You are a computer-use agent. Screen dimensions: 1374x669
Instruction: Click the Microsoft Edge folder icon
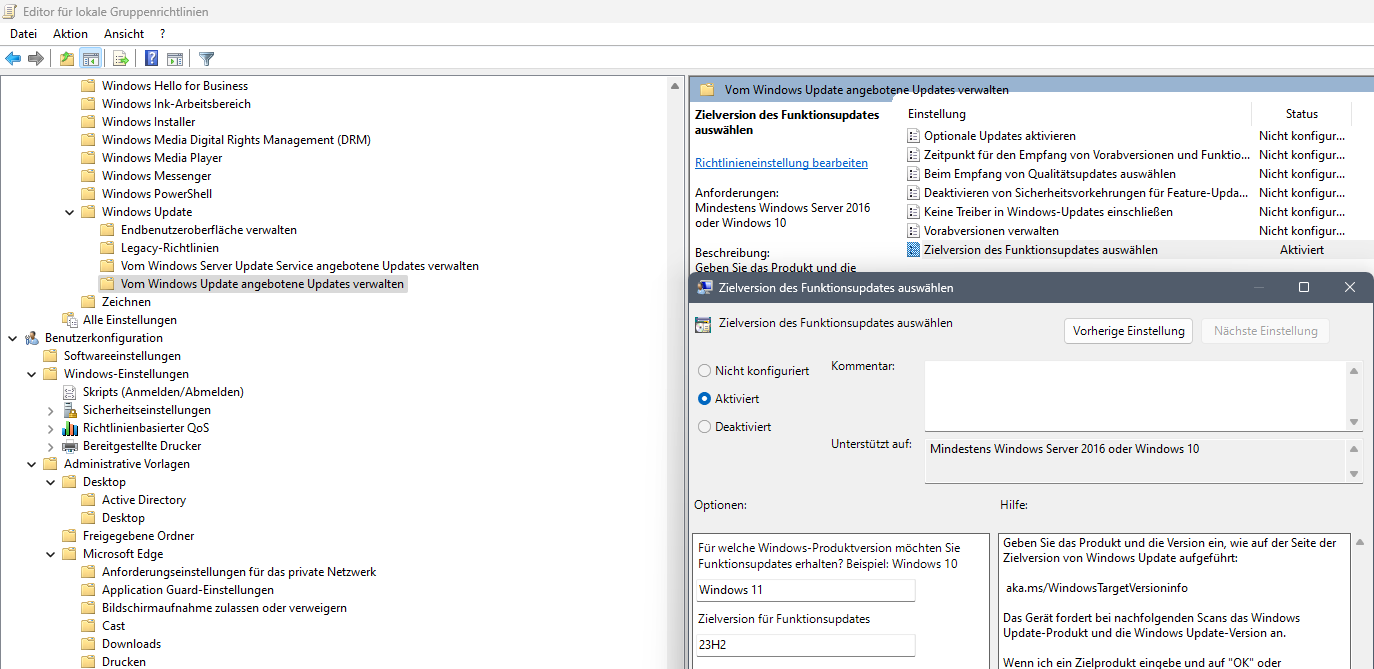[x=69, y=554]
